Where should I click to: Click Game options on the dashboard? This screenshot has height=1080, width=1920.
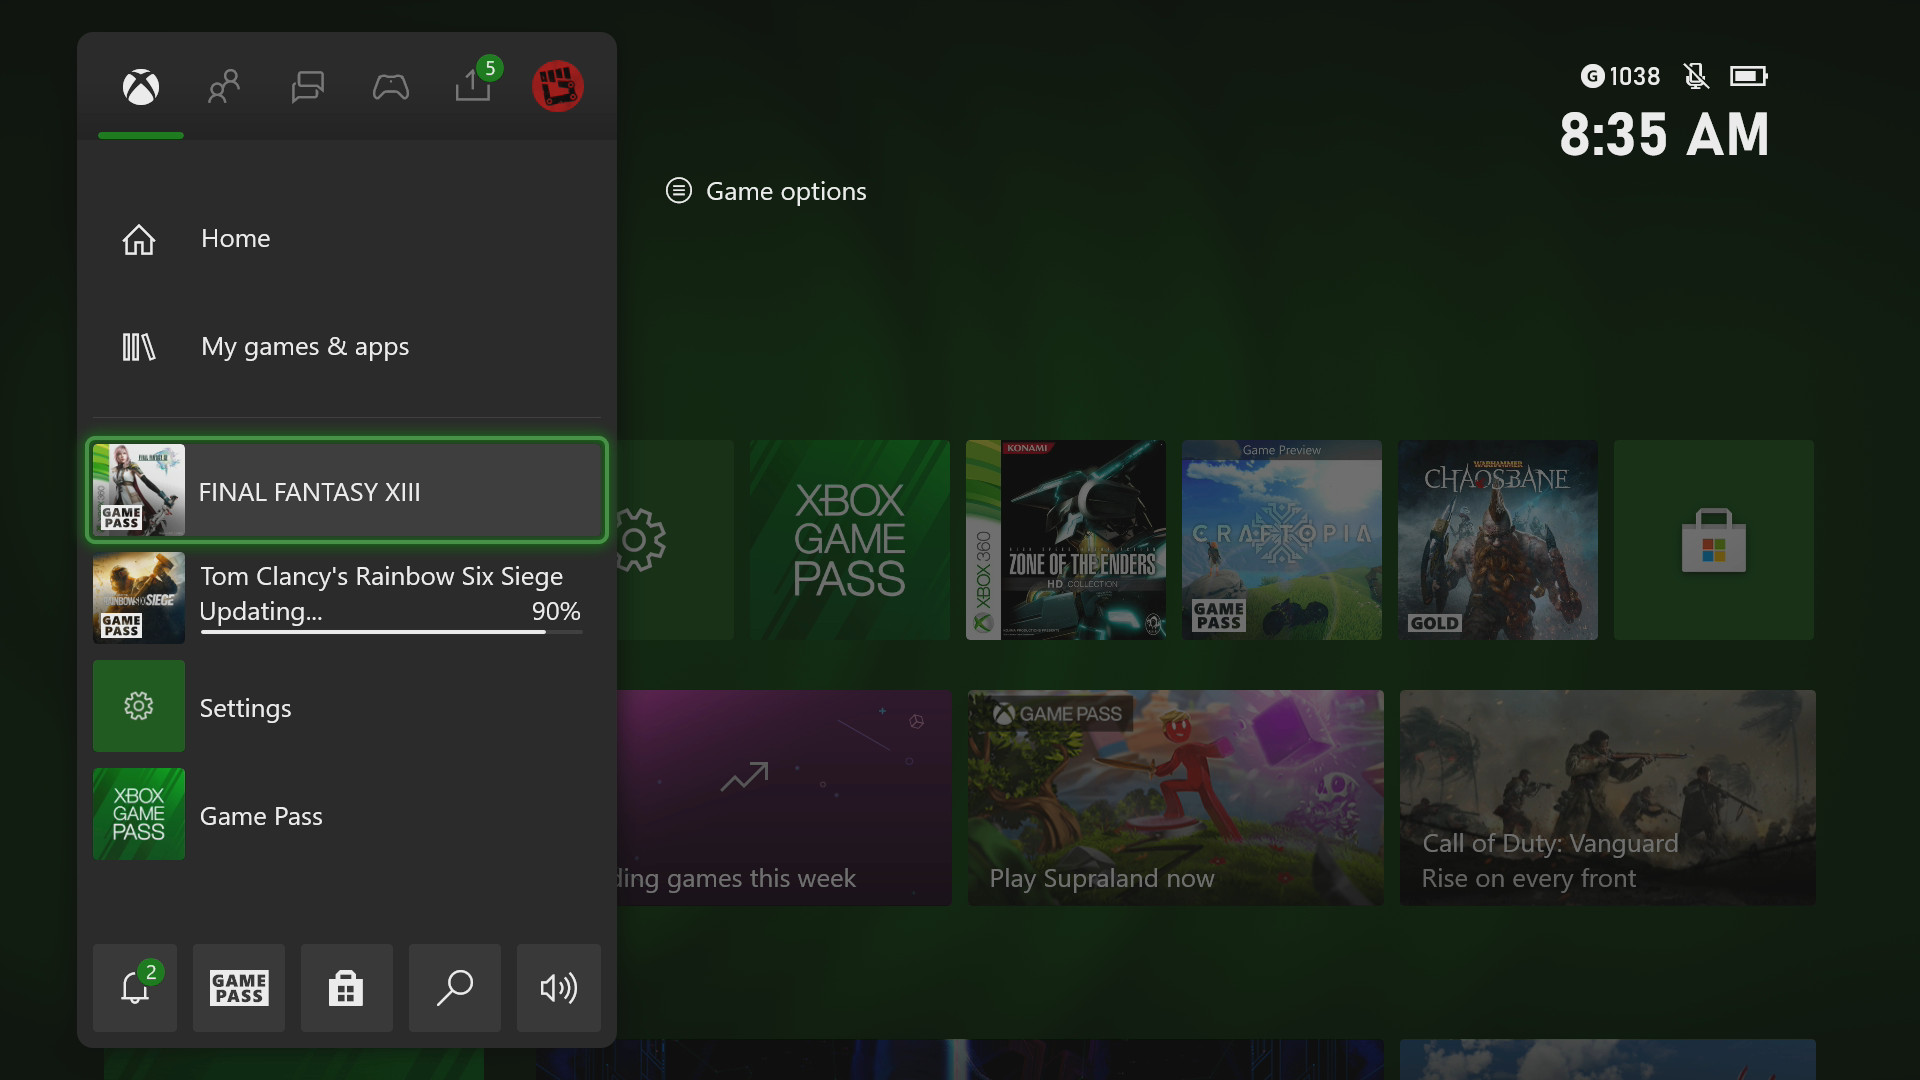coord(766,191)
